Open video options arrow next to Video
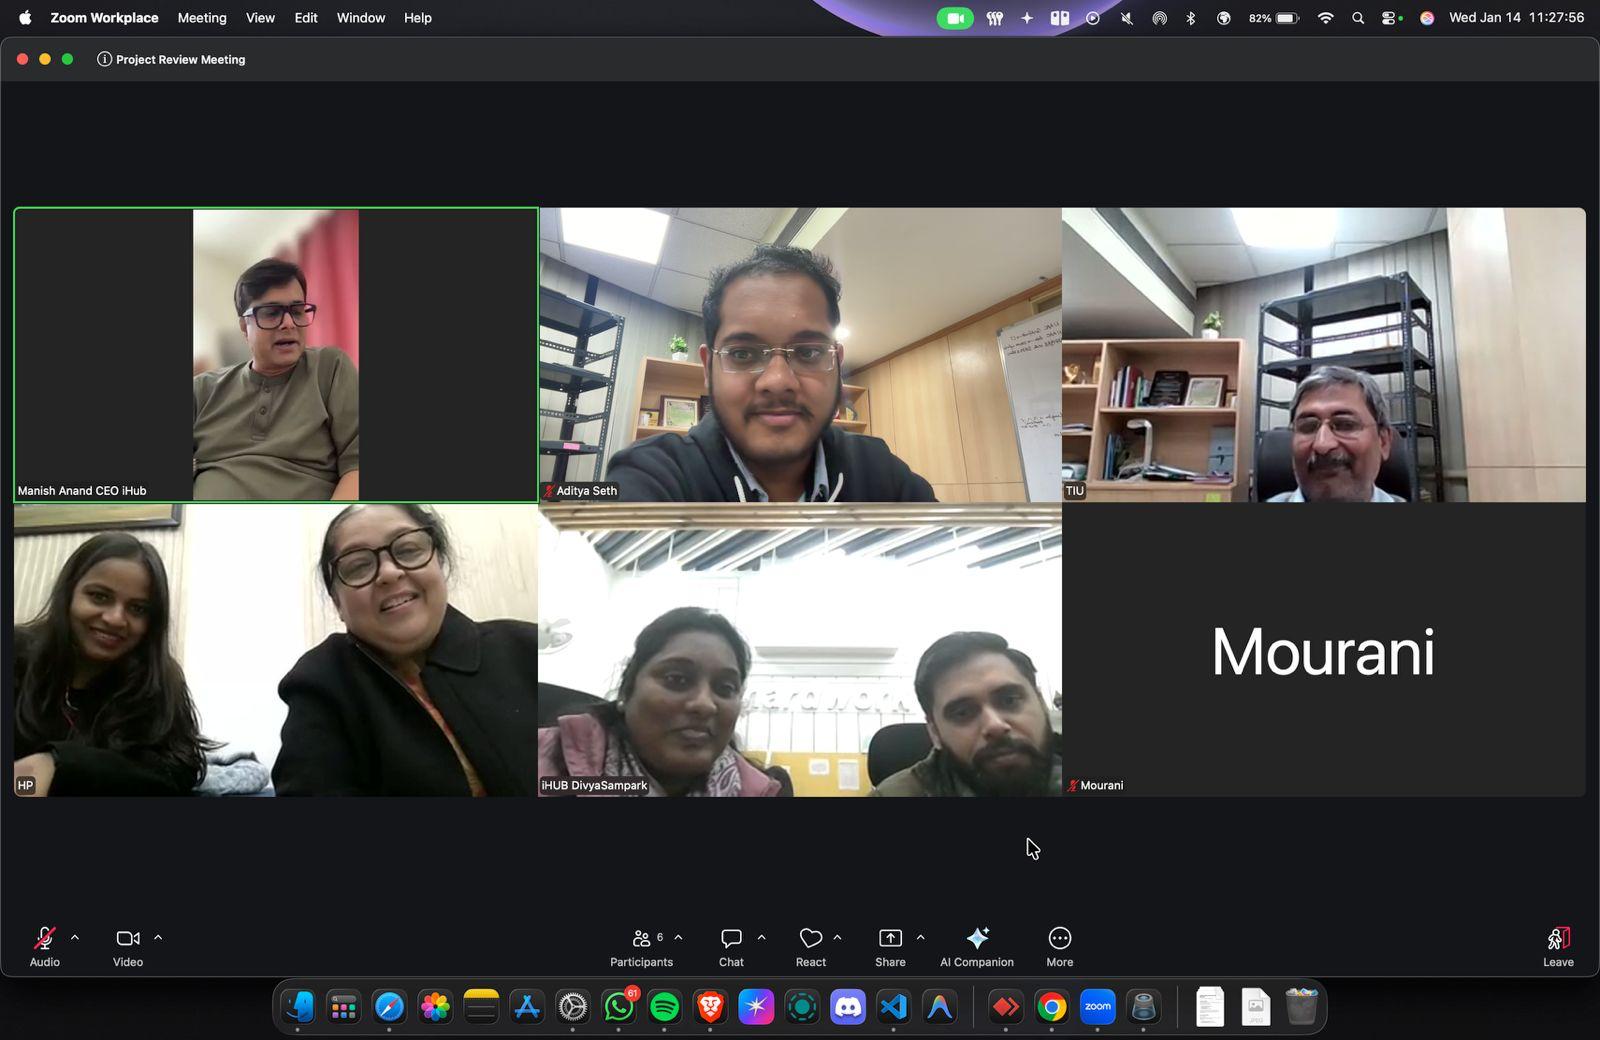Screen dimensions: 1600x1040 pyautogui.click(x=158, y=938)
